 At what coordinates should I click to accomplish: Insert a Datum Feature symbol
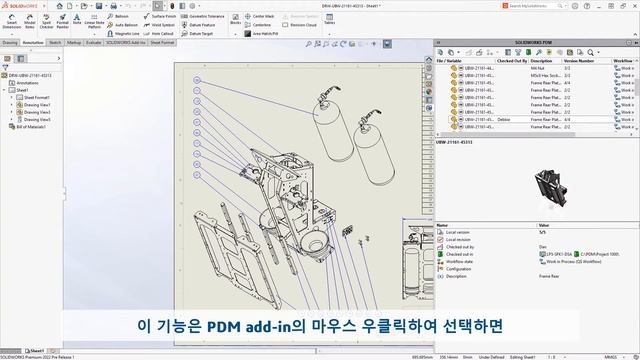[198, 25]
